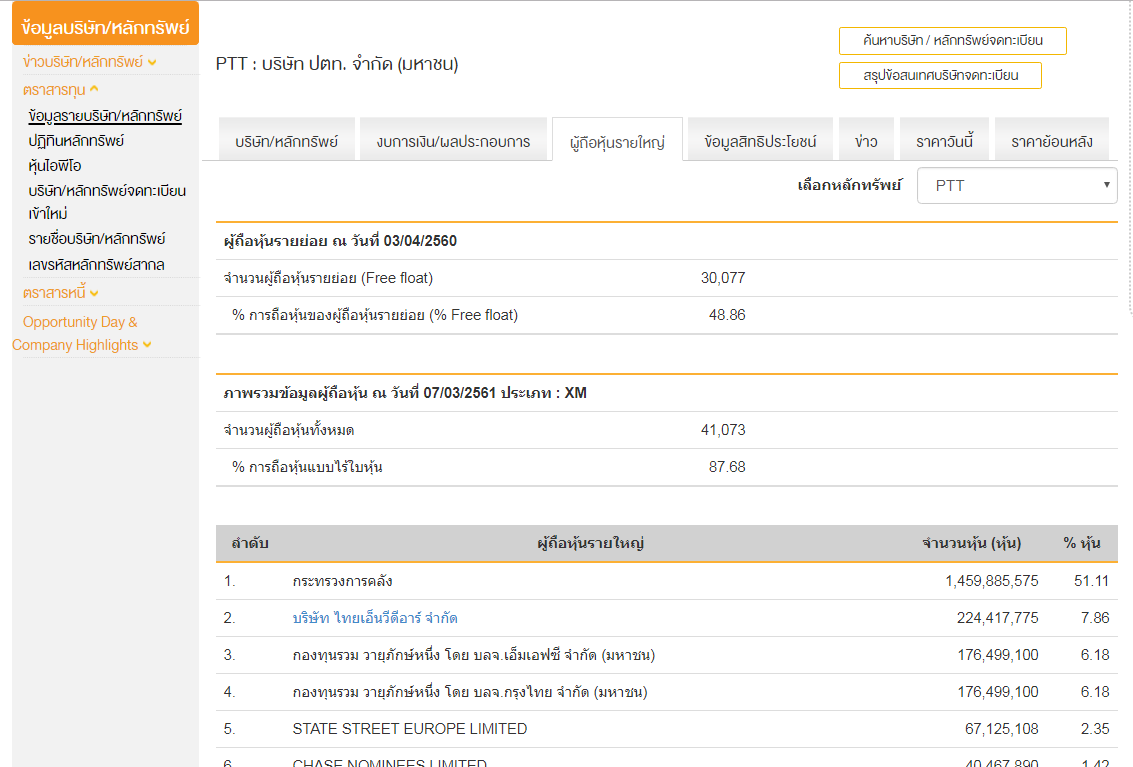Click the สรุปข้อสนเทศบริษัทจดทะเบียน button
The image size is (1133, 767).
(940, 75)
